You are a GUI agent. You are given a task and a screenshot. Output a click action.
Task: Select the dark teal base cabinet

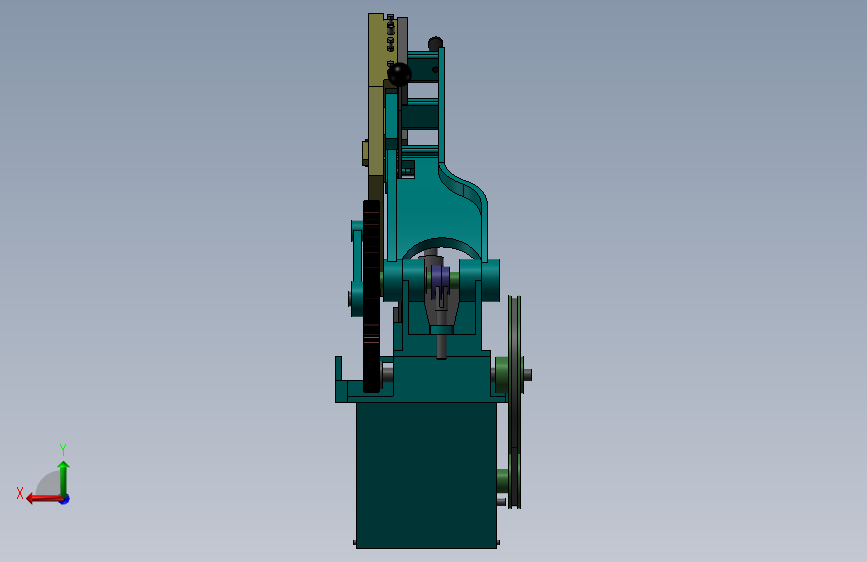click(426, 475)
